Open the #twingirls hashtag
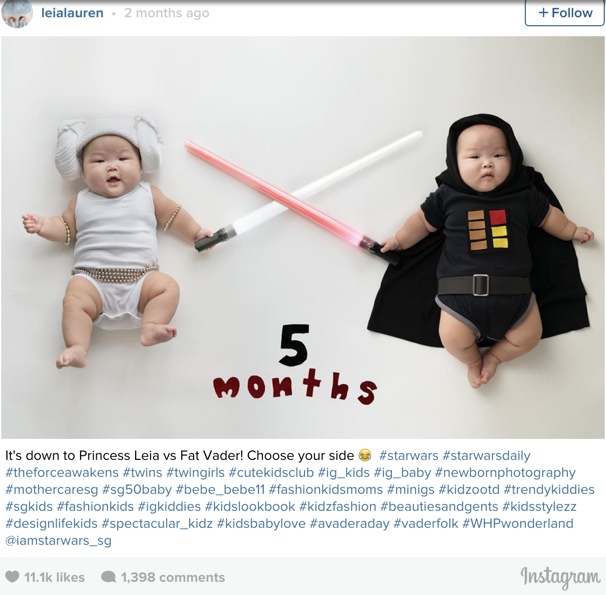The height and width of the screenshot is (595, 606). (x=195, y=473)
